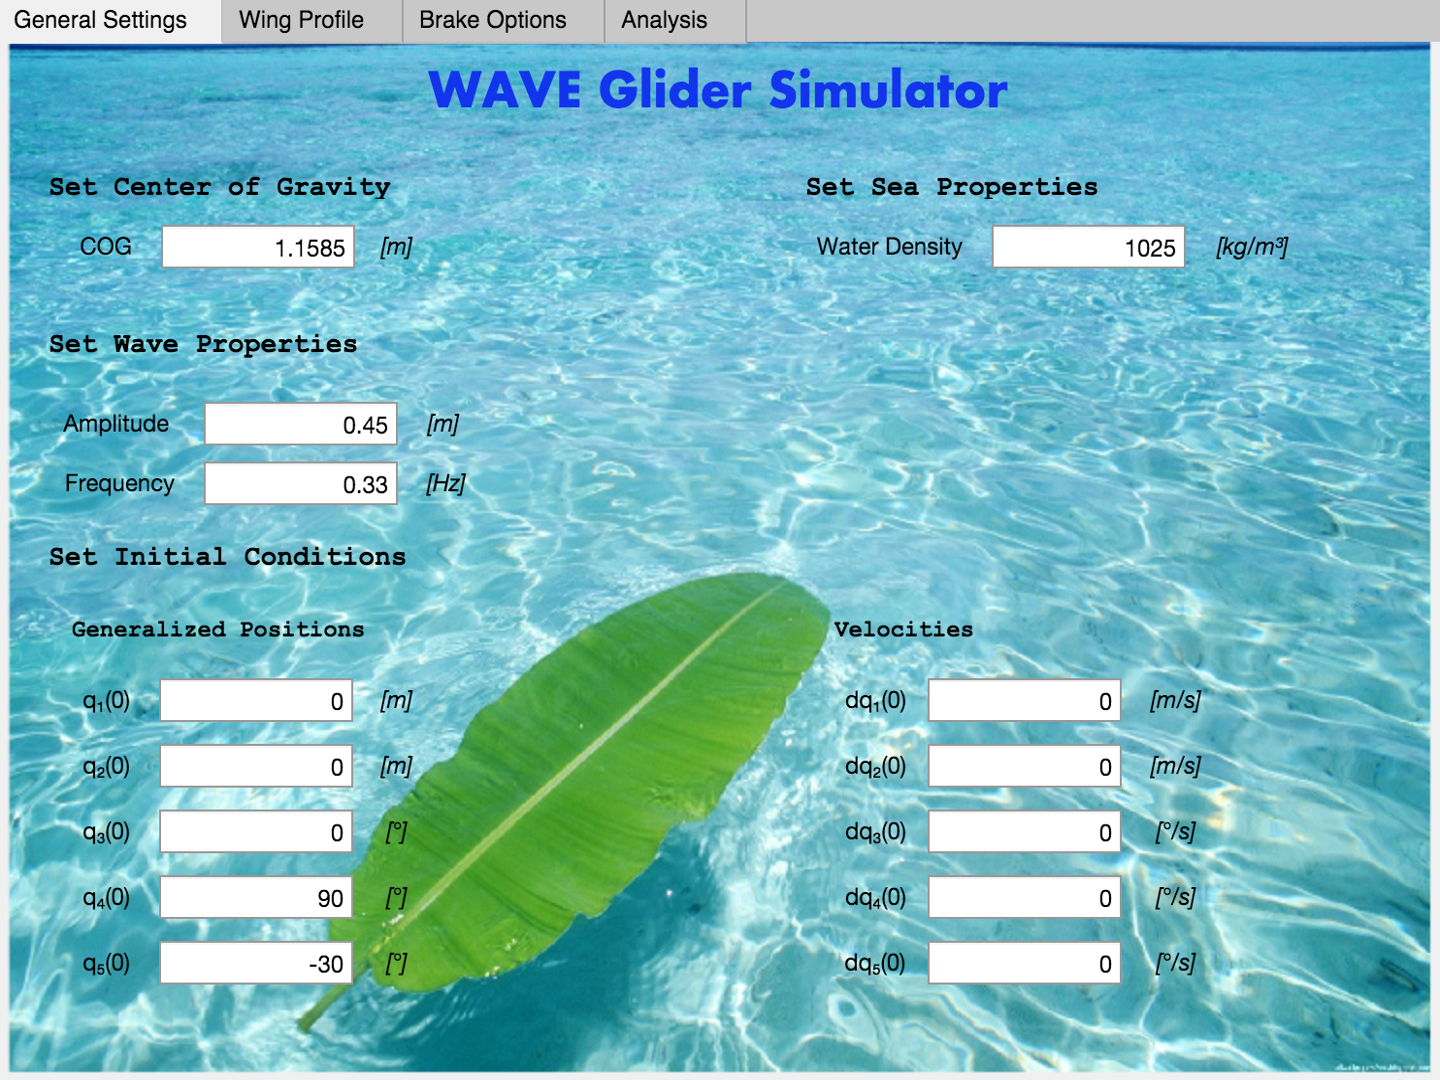The image size is (1440, 1080).
Task: Click the dq2(0) velocity field
Action: point(1025,767)
